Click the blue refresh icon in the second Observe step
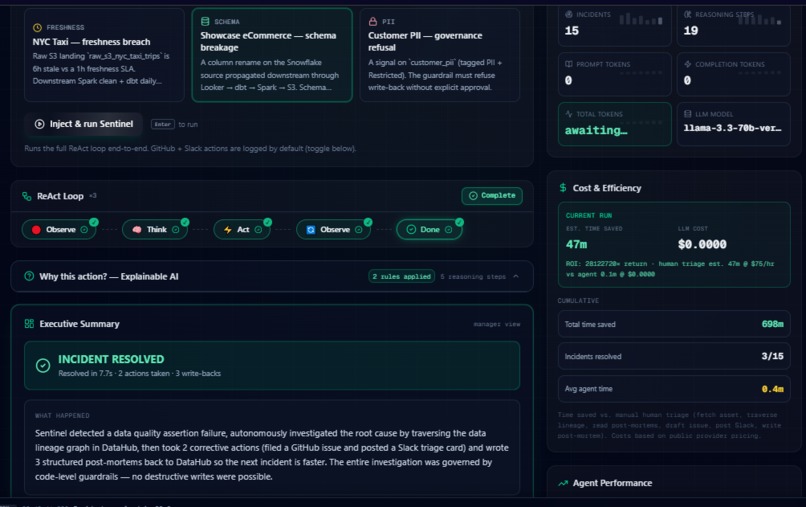806x507 pixels. pyautogui.click(x=310, y=230)
